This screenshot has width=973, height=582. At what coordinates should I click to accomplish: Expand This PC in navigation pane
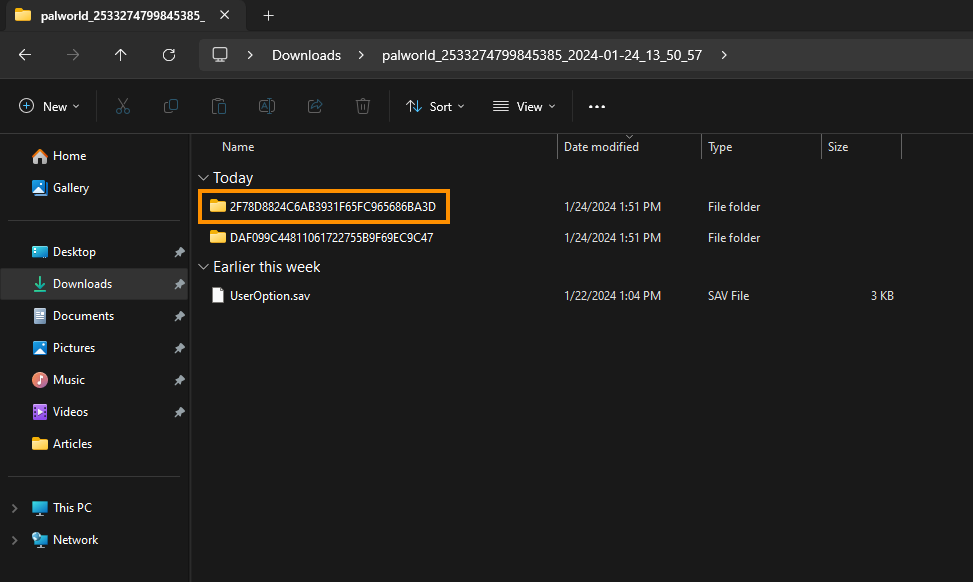(x=14, y=508)
